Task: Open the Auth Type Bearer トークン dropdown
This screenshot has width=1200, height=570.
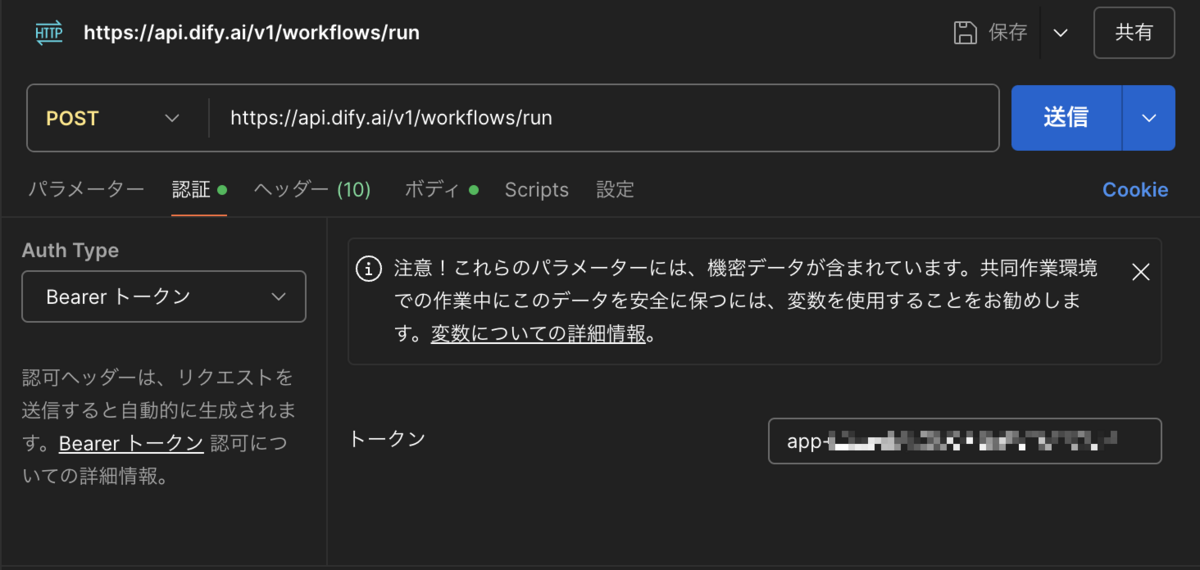Action: point(164,297)
